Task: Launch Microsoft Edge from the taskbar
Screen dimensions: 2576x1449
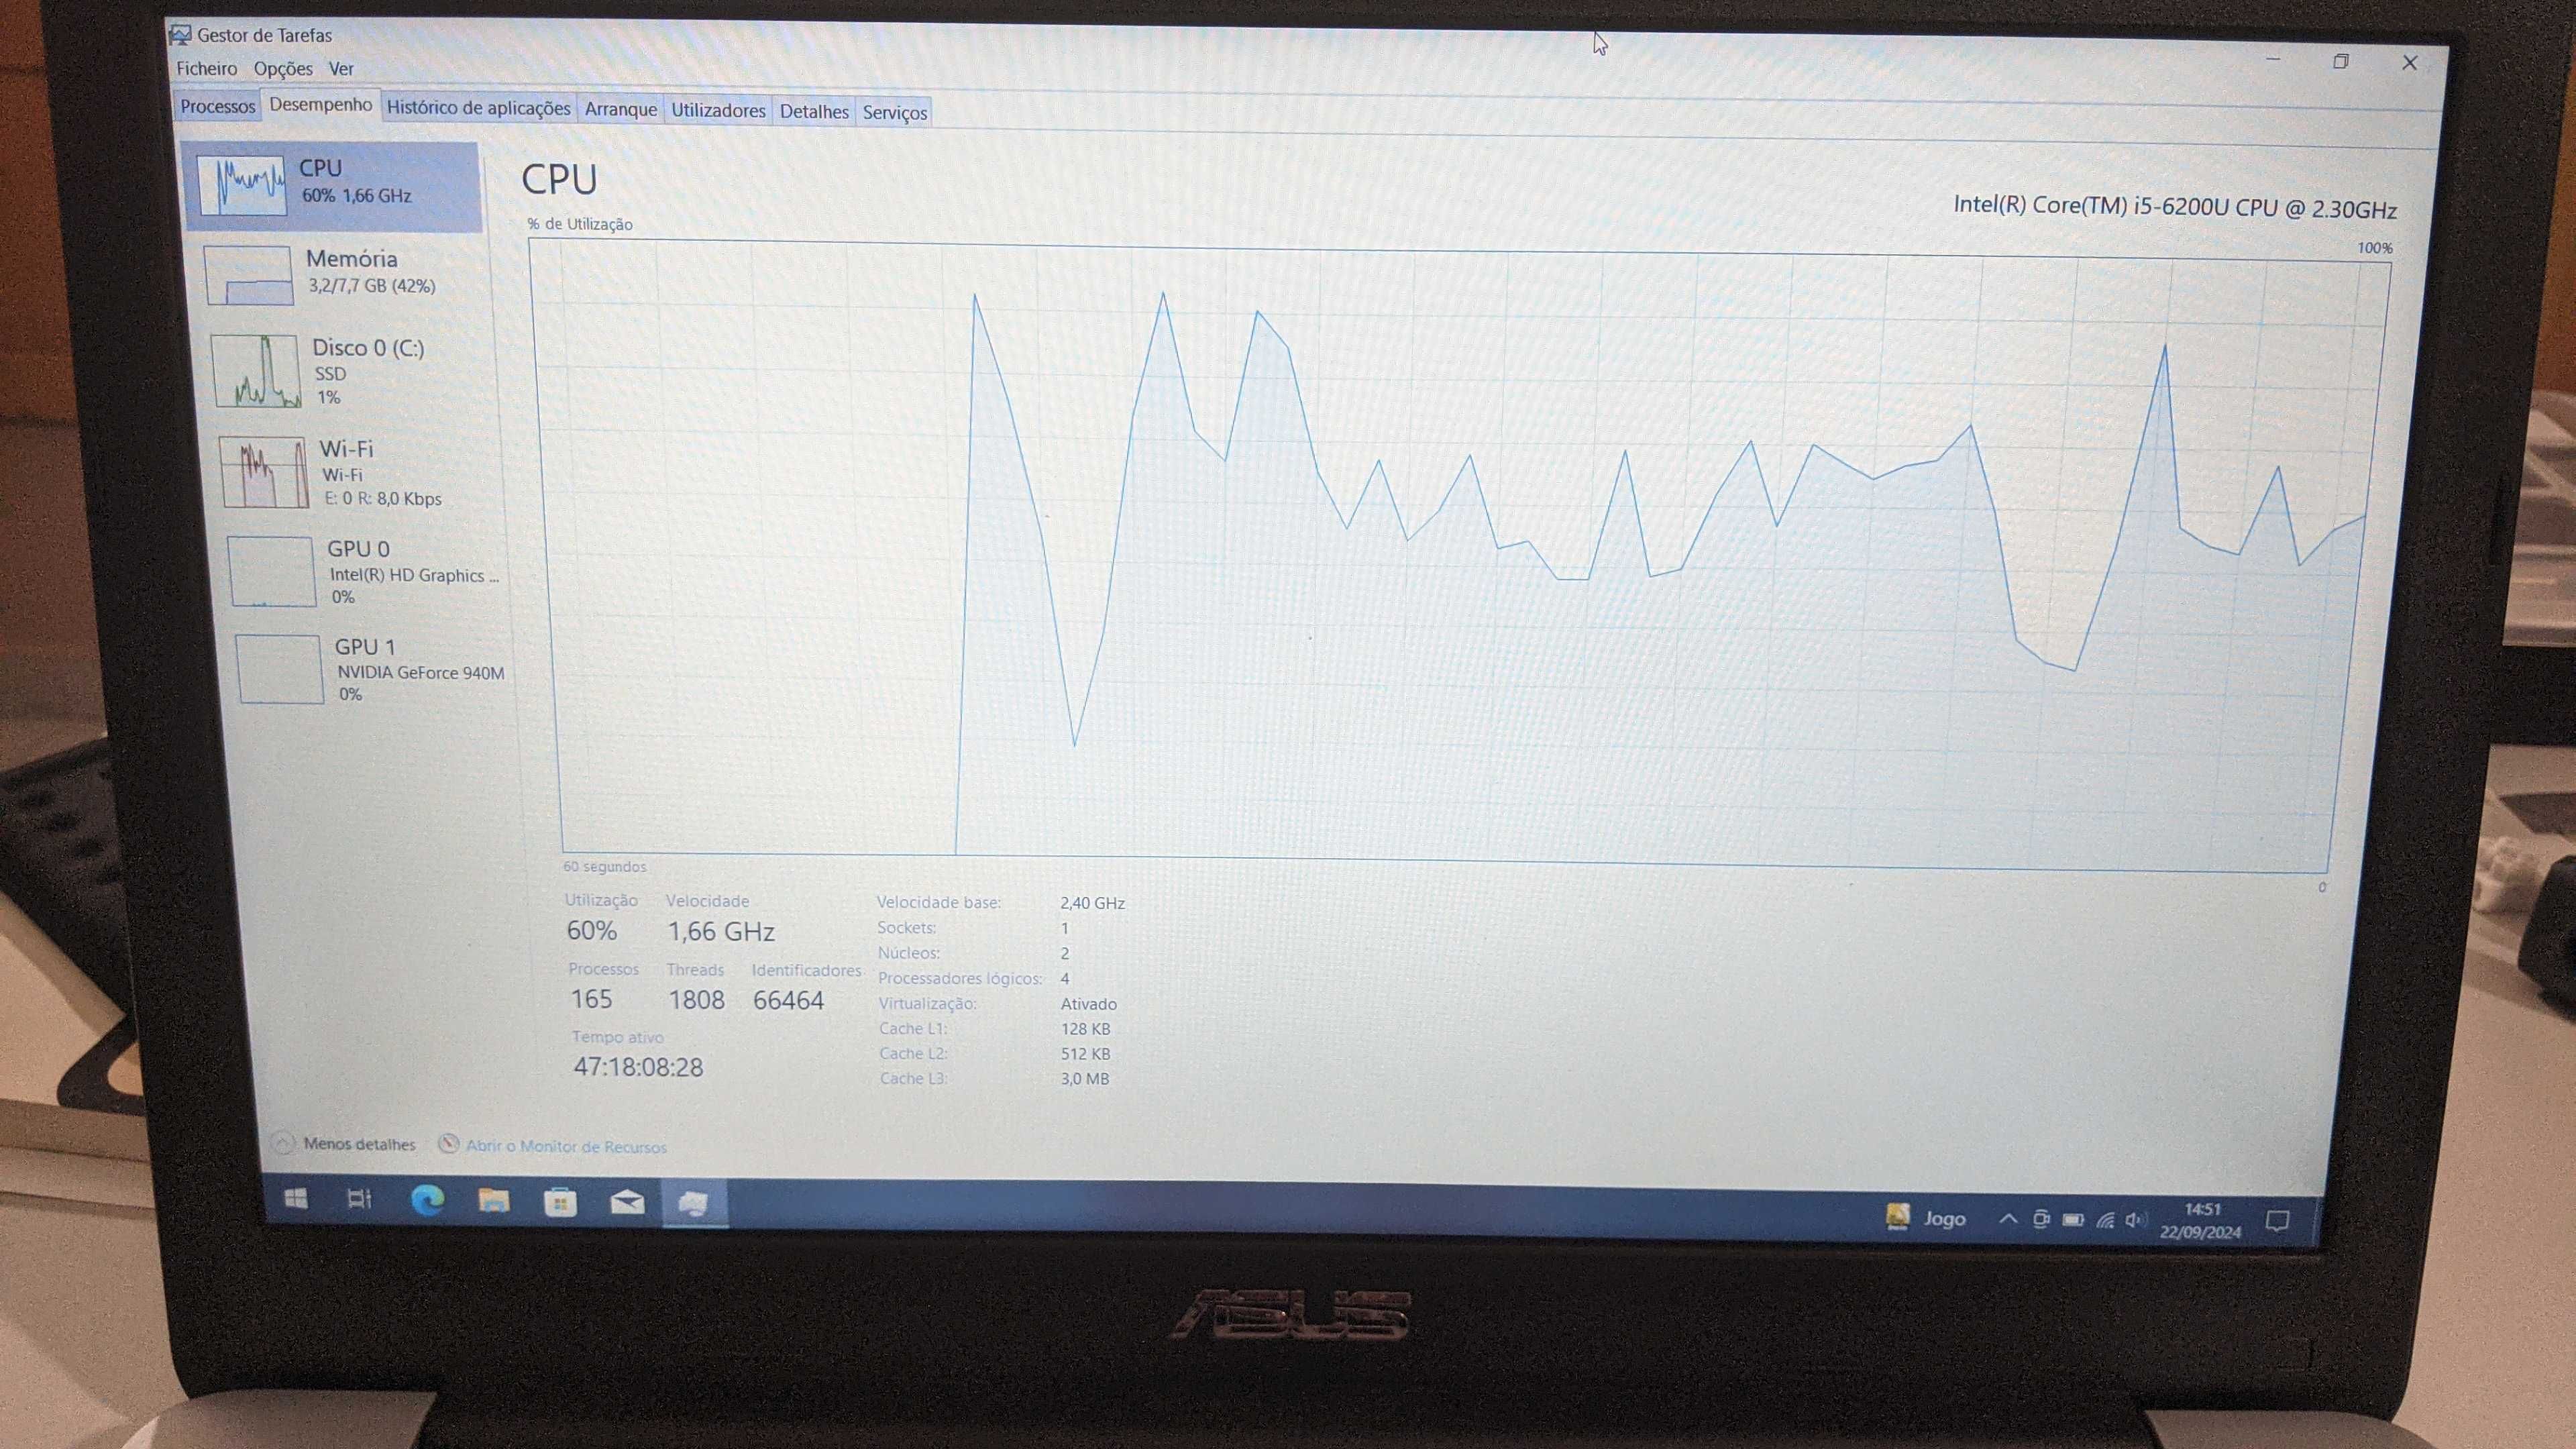Action: click(x=427, y=1199)
